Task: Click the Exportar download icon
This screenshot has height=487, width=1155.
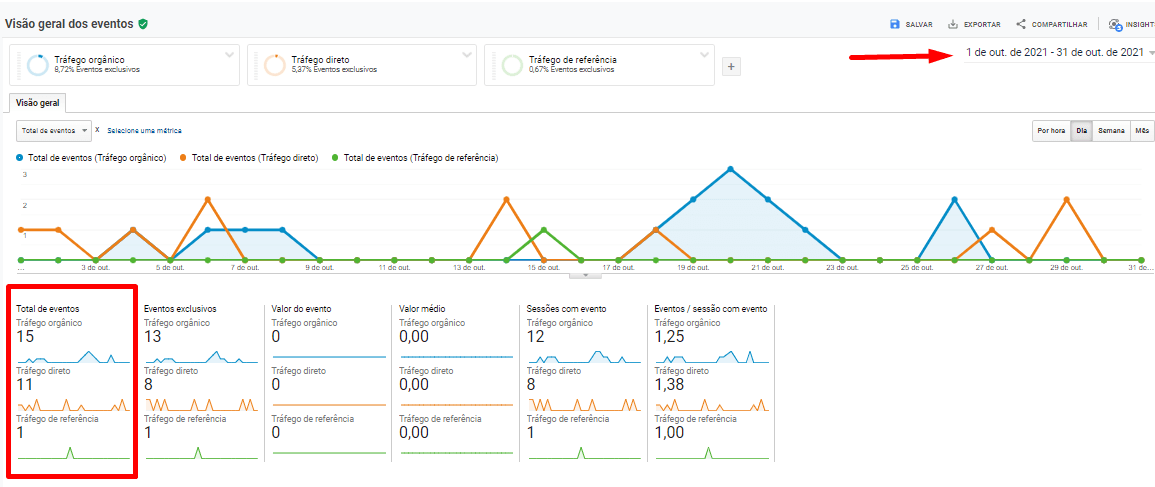Action: click(x=953, y=24)
